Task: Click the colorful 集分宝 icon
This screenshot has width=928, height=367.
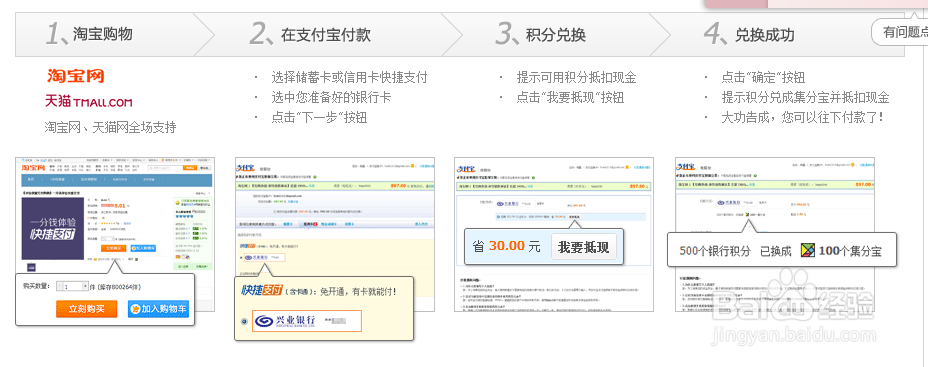Action: [x=807, y=250]
